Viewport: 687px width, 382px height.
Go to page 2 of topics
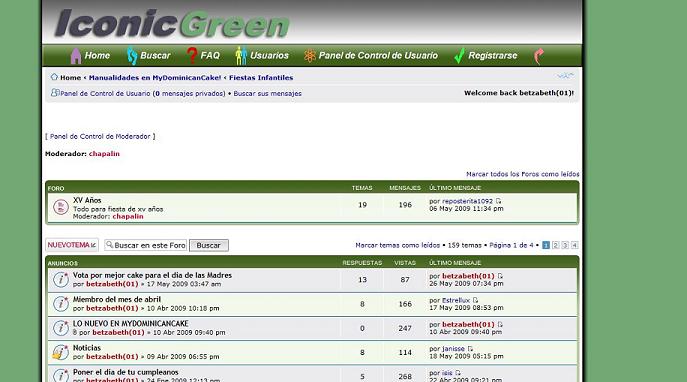pyautogui.click(x=556, y=245)
